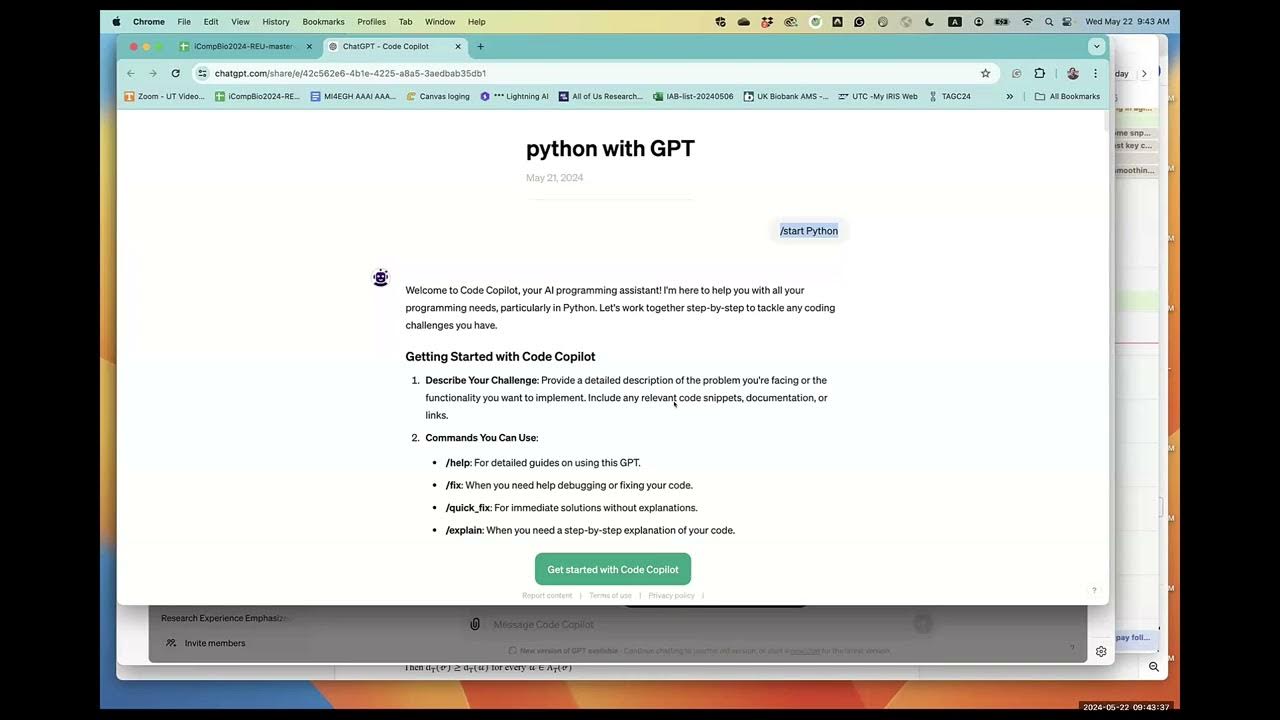
Task: Click the /quick_fix command text
Action: [468, 508]
